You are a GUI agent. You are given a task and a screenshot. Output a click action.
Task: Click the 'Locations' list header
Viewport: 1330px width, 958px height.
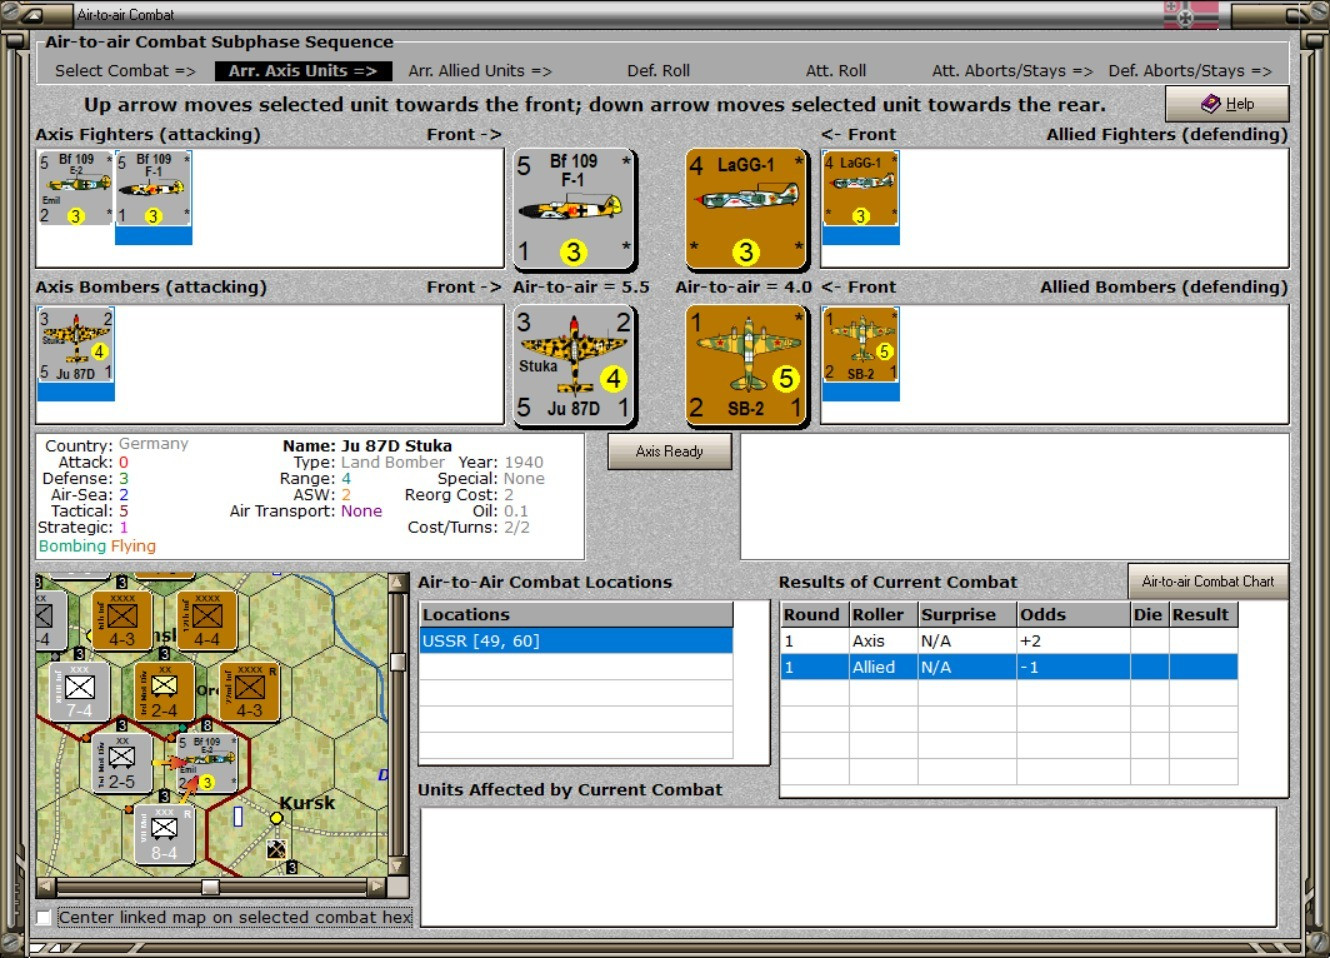576,615
